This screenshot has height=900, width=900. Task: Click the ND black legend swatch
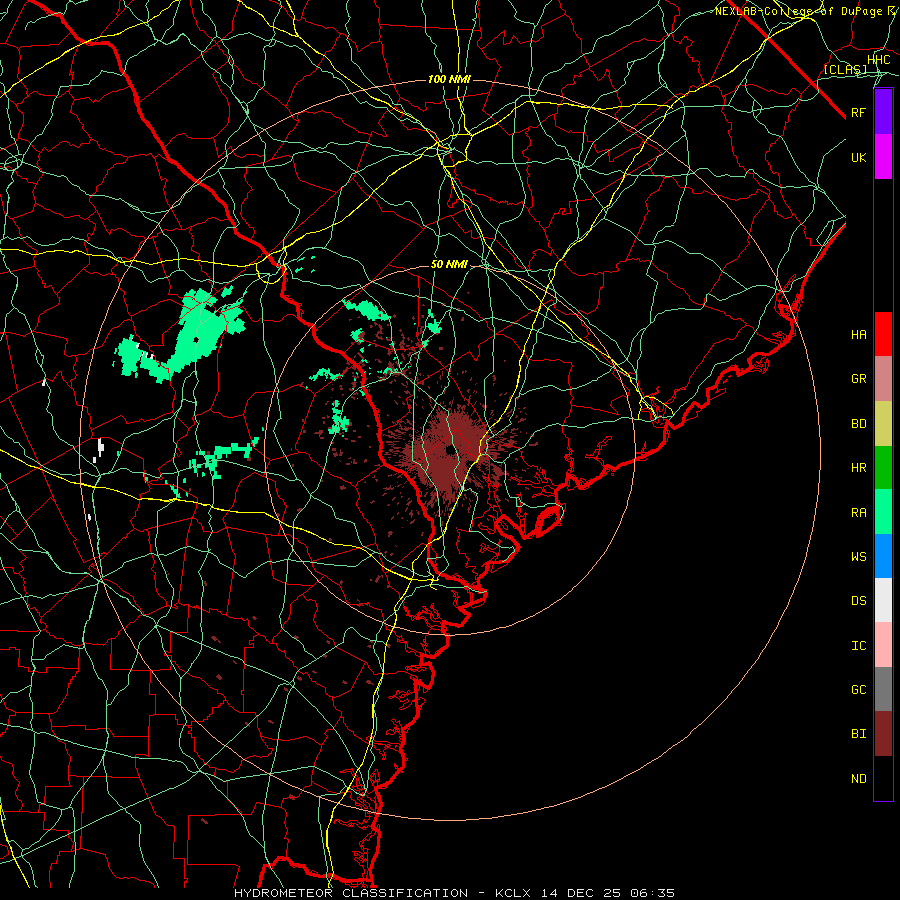(883, 778)
